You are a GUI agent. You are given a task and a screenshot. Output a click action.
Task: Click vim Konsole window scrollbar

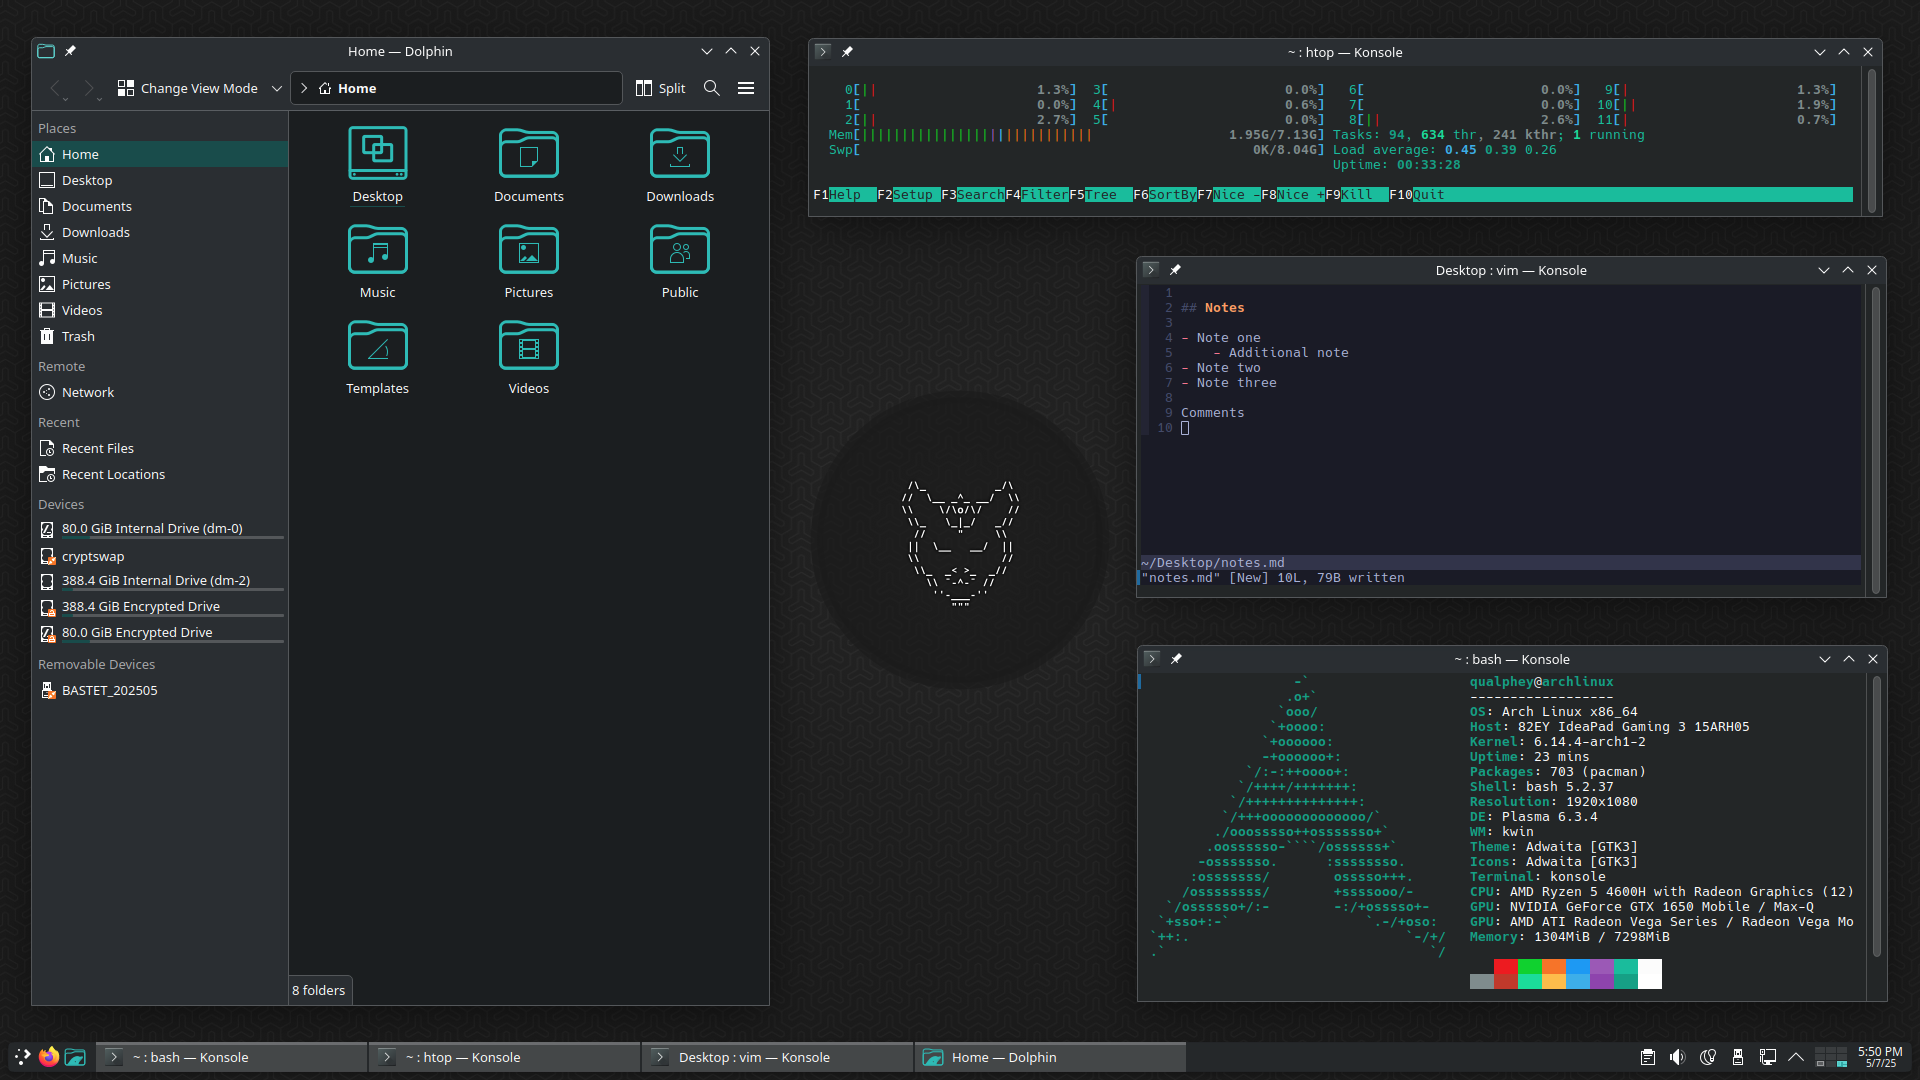point(1876,440)
